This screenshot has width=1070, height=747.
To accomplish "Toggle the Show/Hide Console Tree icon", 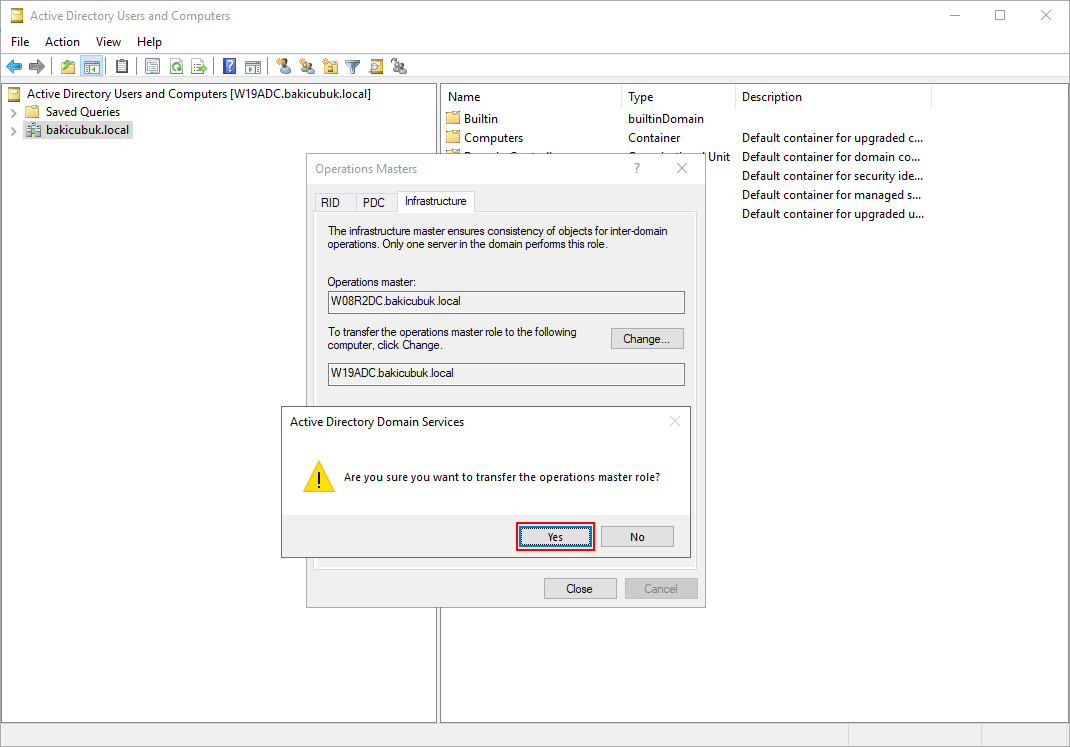I will coord(92,67).
